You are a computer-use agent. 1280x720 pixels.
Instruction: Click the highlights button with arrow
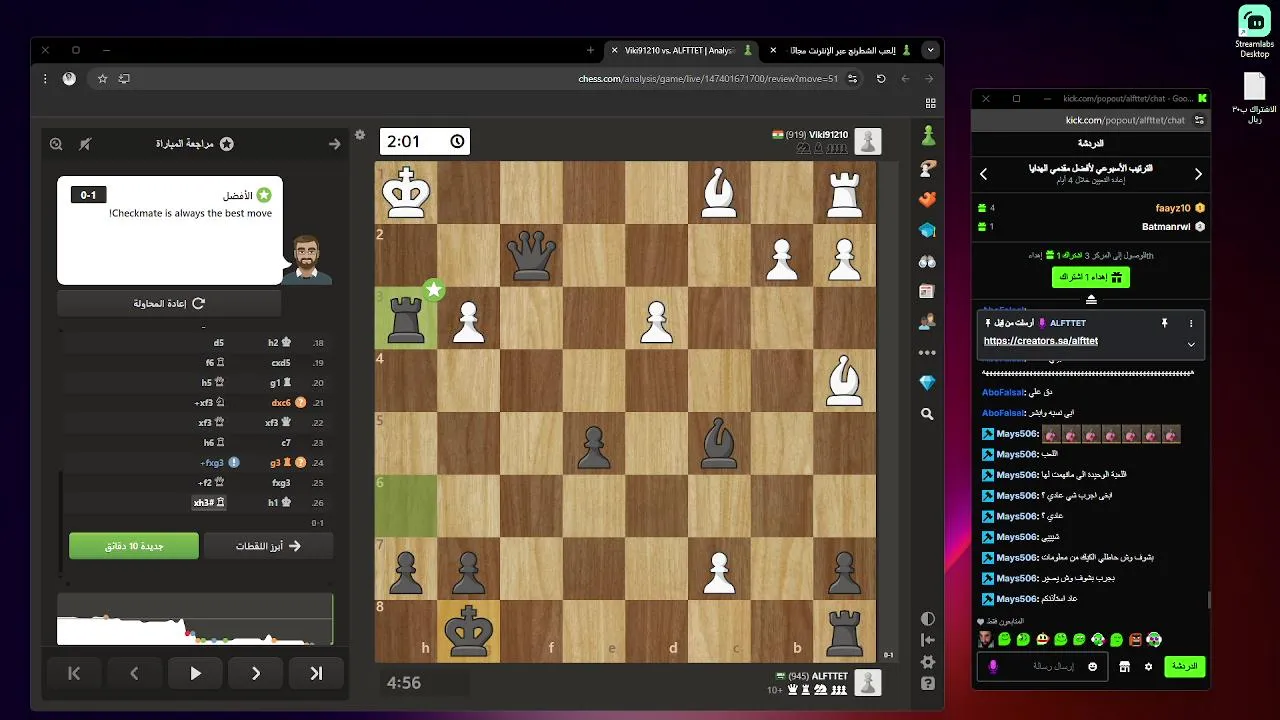[268, 546]
